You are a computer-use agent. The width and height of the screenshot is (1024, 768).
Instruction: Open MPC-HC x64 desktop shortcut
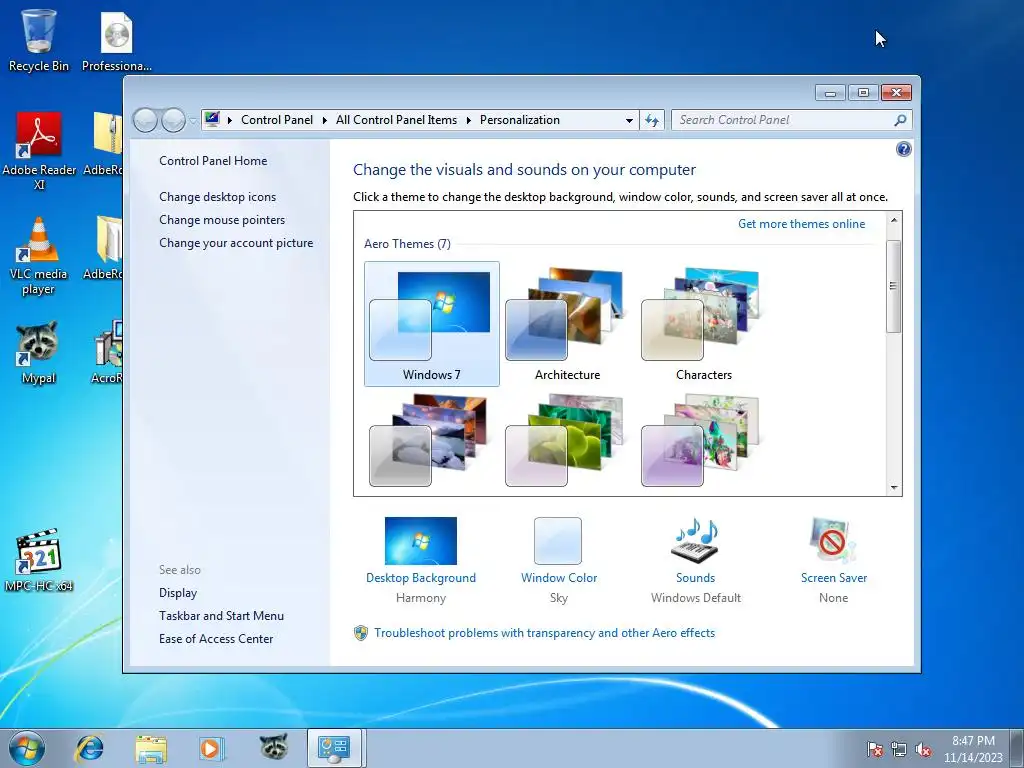[39, 560]
